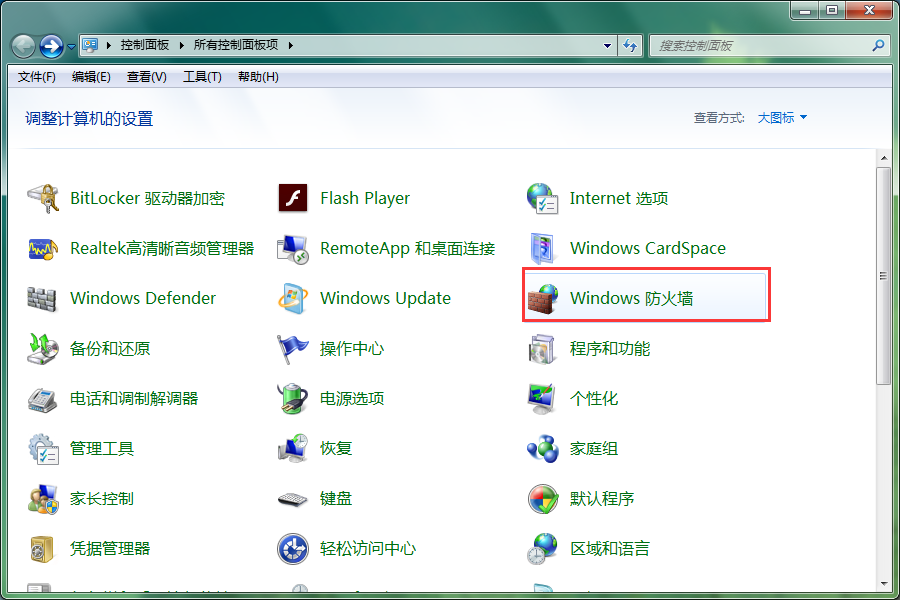Click the 备份和还原 icon
The height and width of the screenshot is (600, 900).
coord(42,349)
